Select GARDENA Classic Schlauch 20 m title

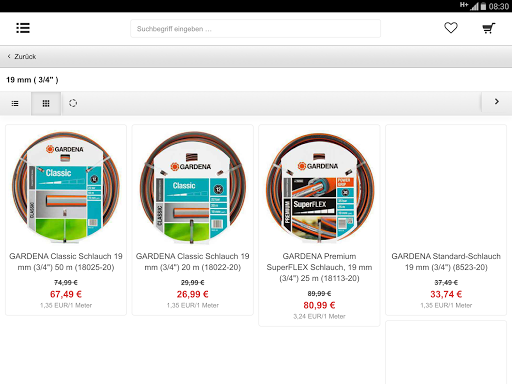(x=193, y=262)
